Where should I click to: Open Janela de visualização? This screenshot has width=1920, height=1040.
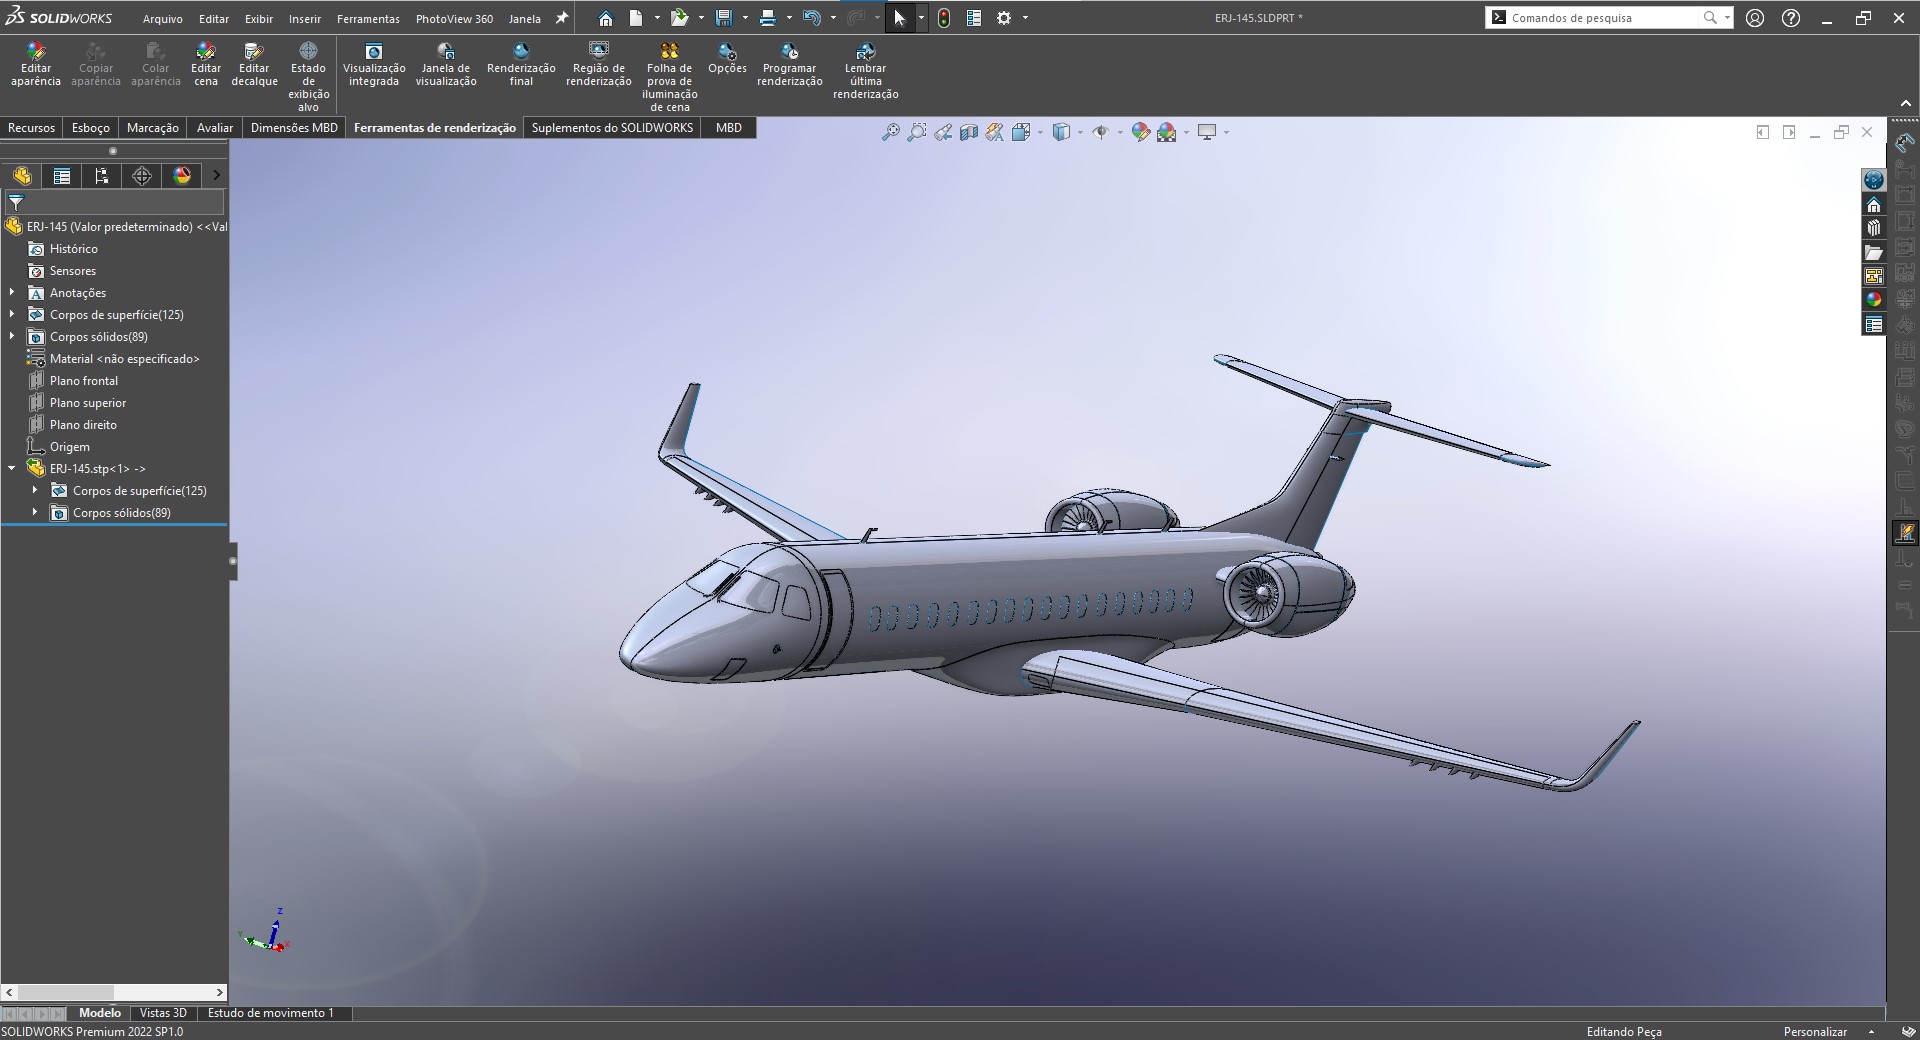[x=446, y=64]
